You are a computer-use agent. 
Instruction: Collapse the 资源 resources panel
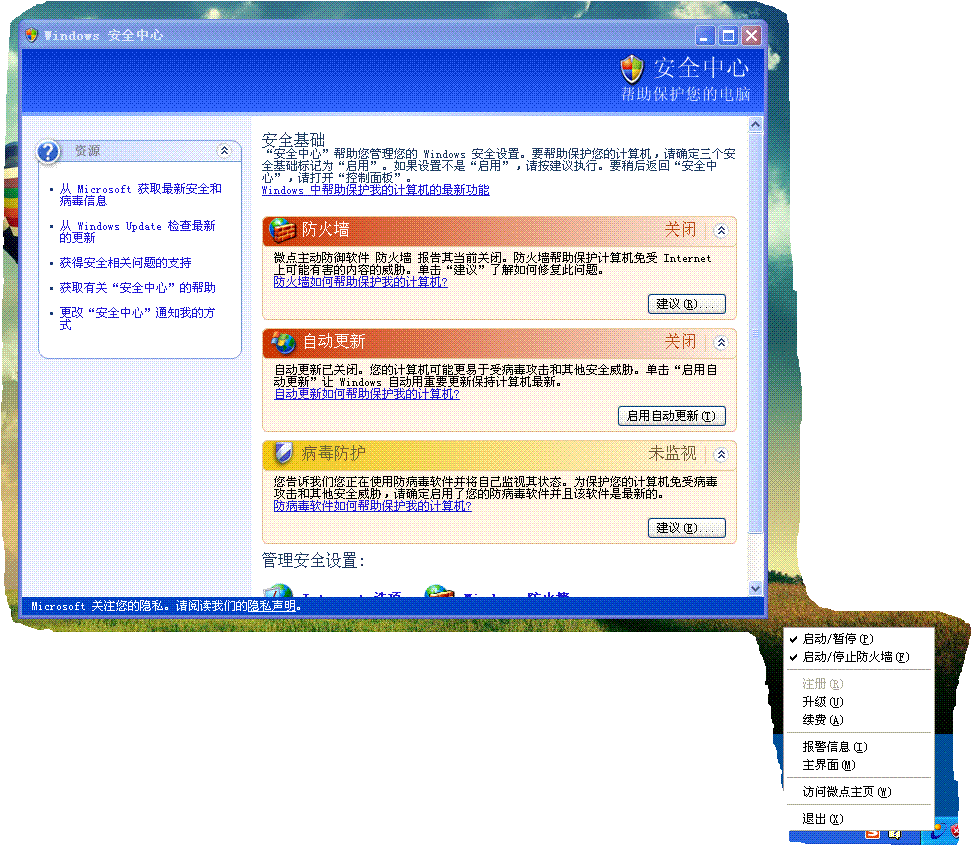tap(225, 150)
